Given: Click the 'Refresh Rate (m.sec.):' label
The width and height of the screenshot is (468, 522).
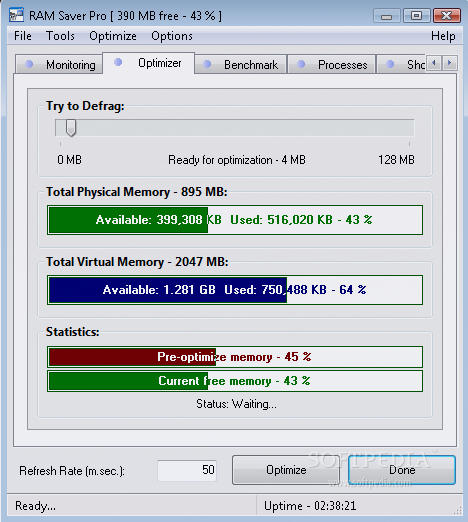Looking at the screenshot, I should point(72,471).
